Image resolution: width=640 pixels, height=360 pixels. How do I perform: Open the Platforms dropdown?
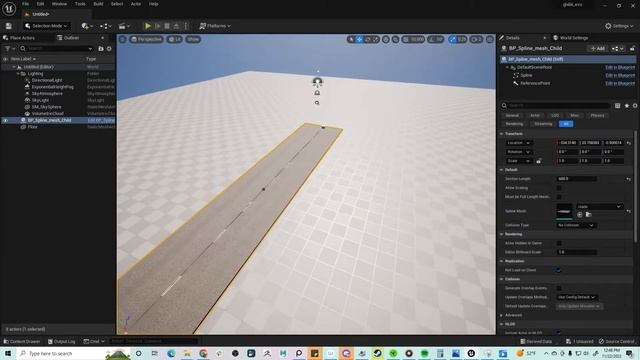coord(215,26)
